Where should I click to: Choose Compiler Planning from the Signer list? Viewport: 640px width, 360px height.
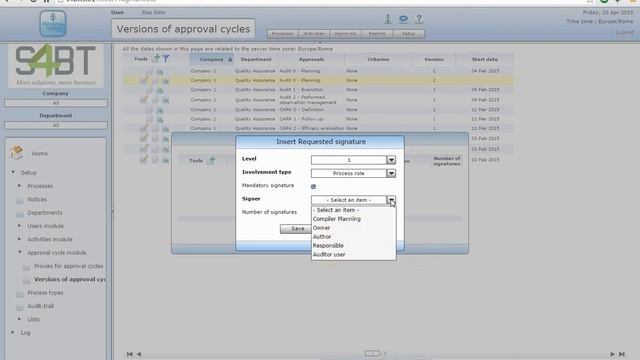[x=353, y=219]
